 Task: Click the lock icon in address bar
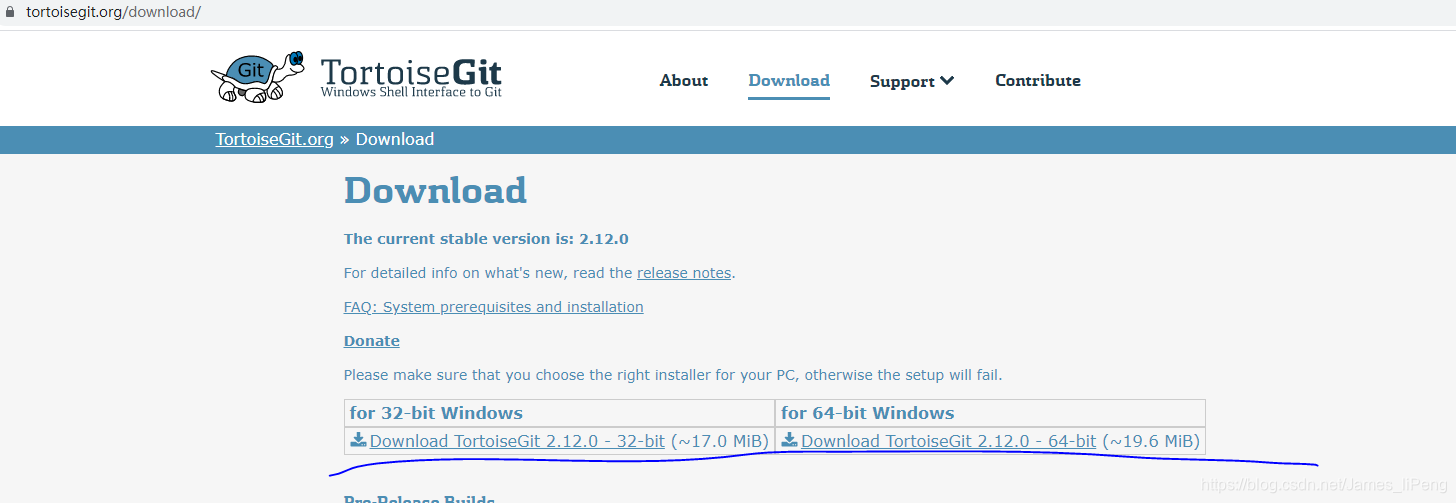tap(12, 12)
